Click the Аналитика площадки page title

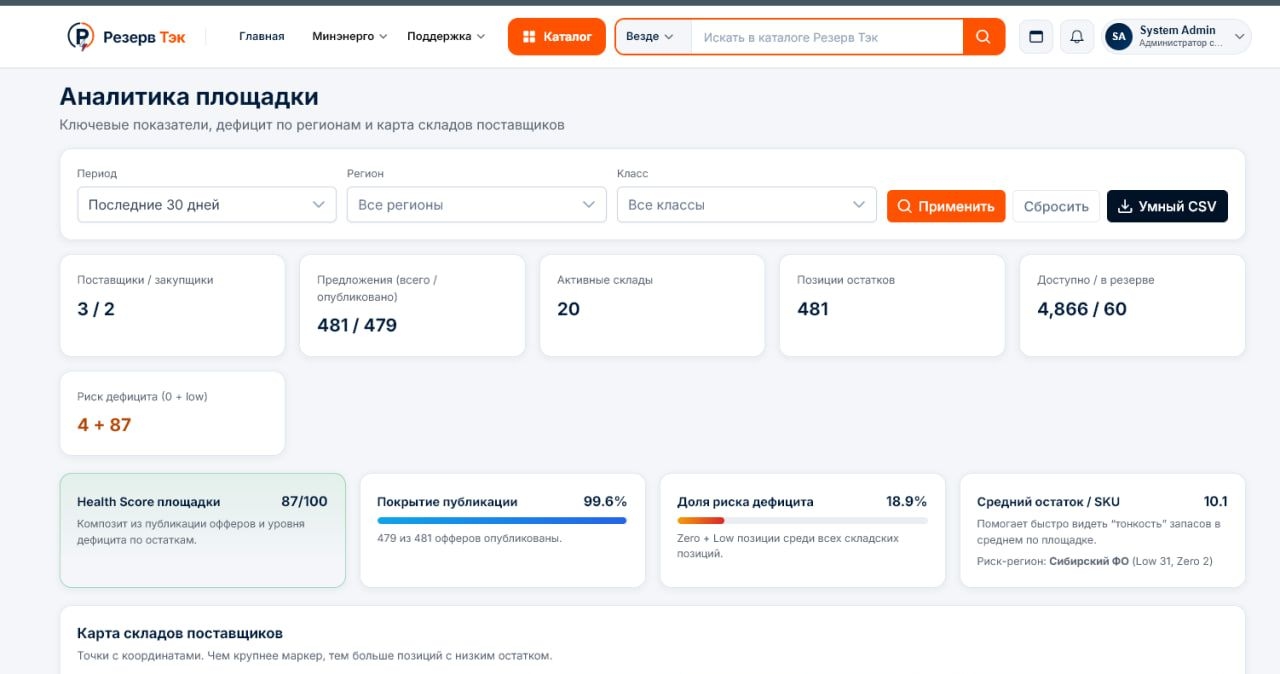(189, 97)
